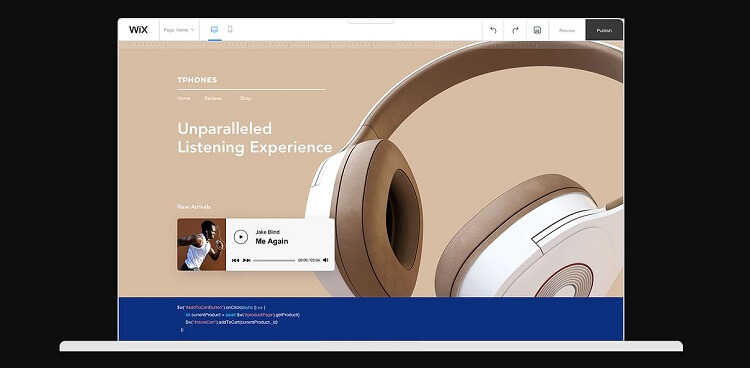
Task: Play the Me Again track
Action: (x=241, y=237)
